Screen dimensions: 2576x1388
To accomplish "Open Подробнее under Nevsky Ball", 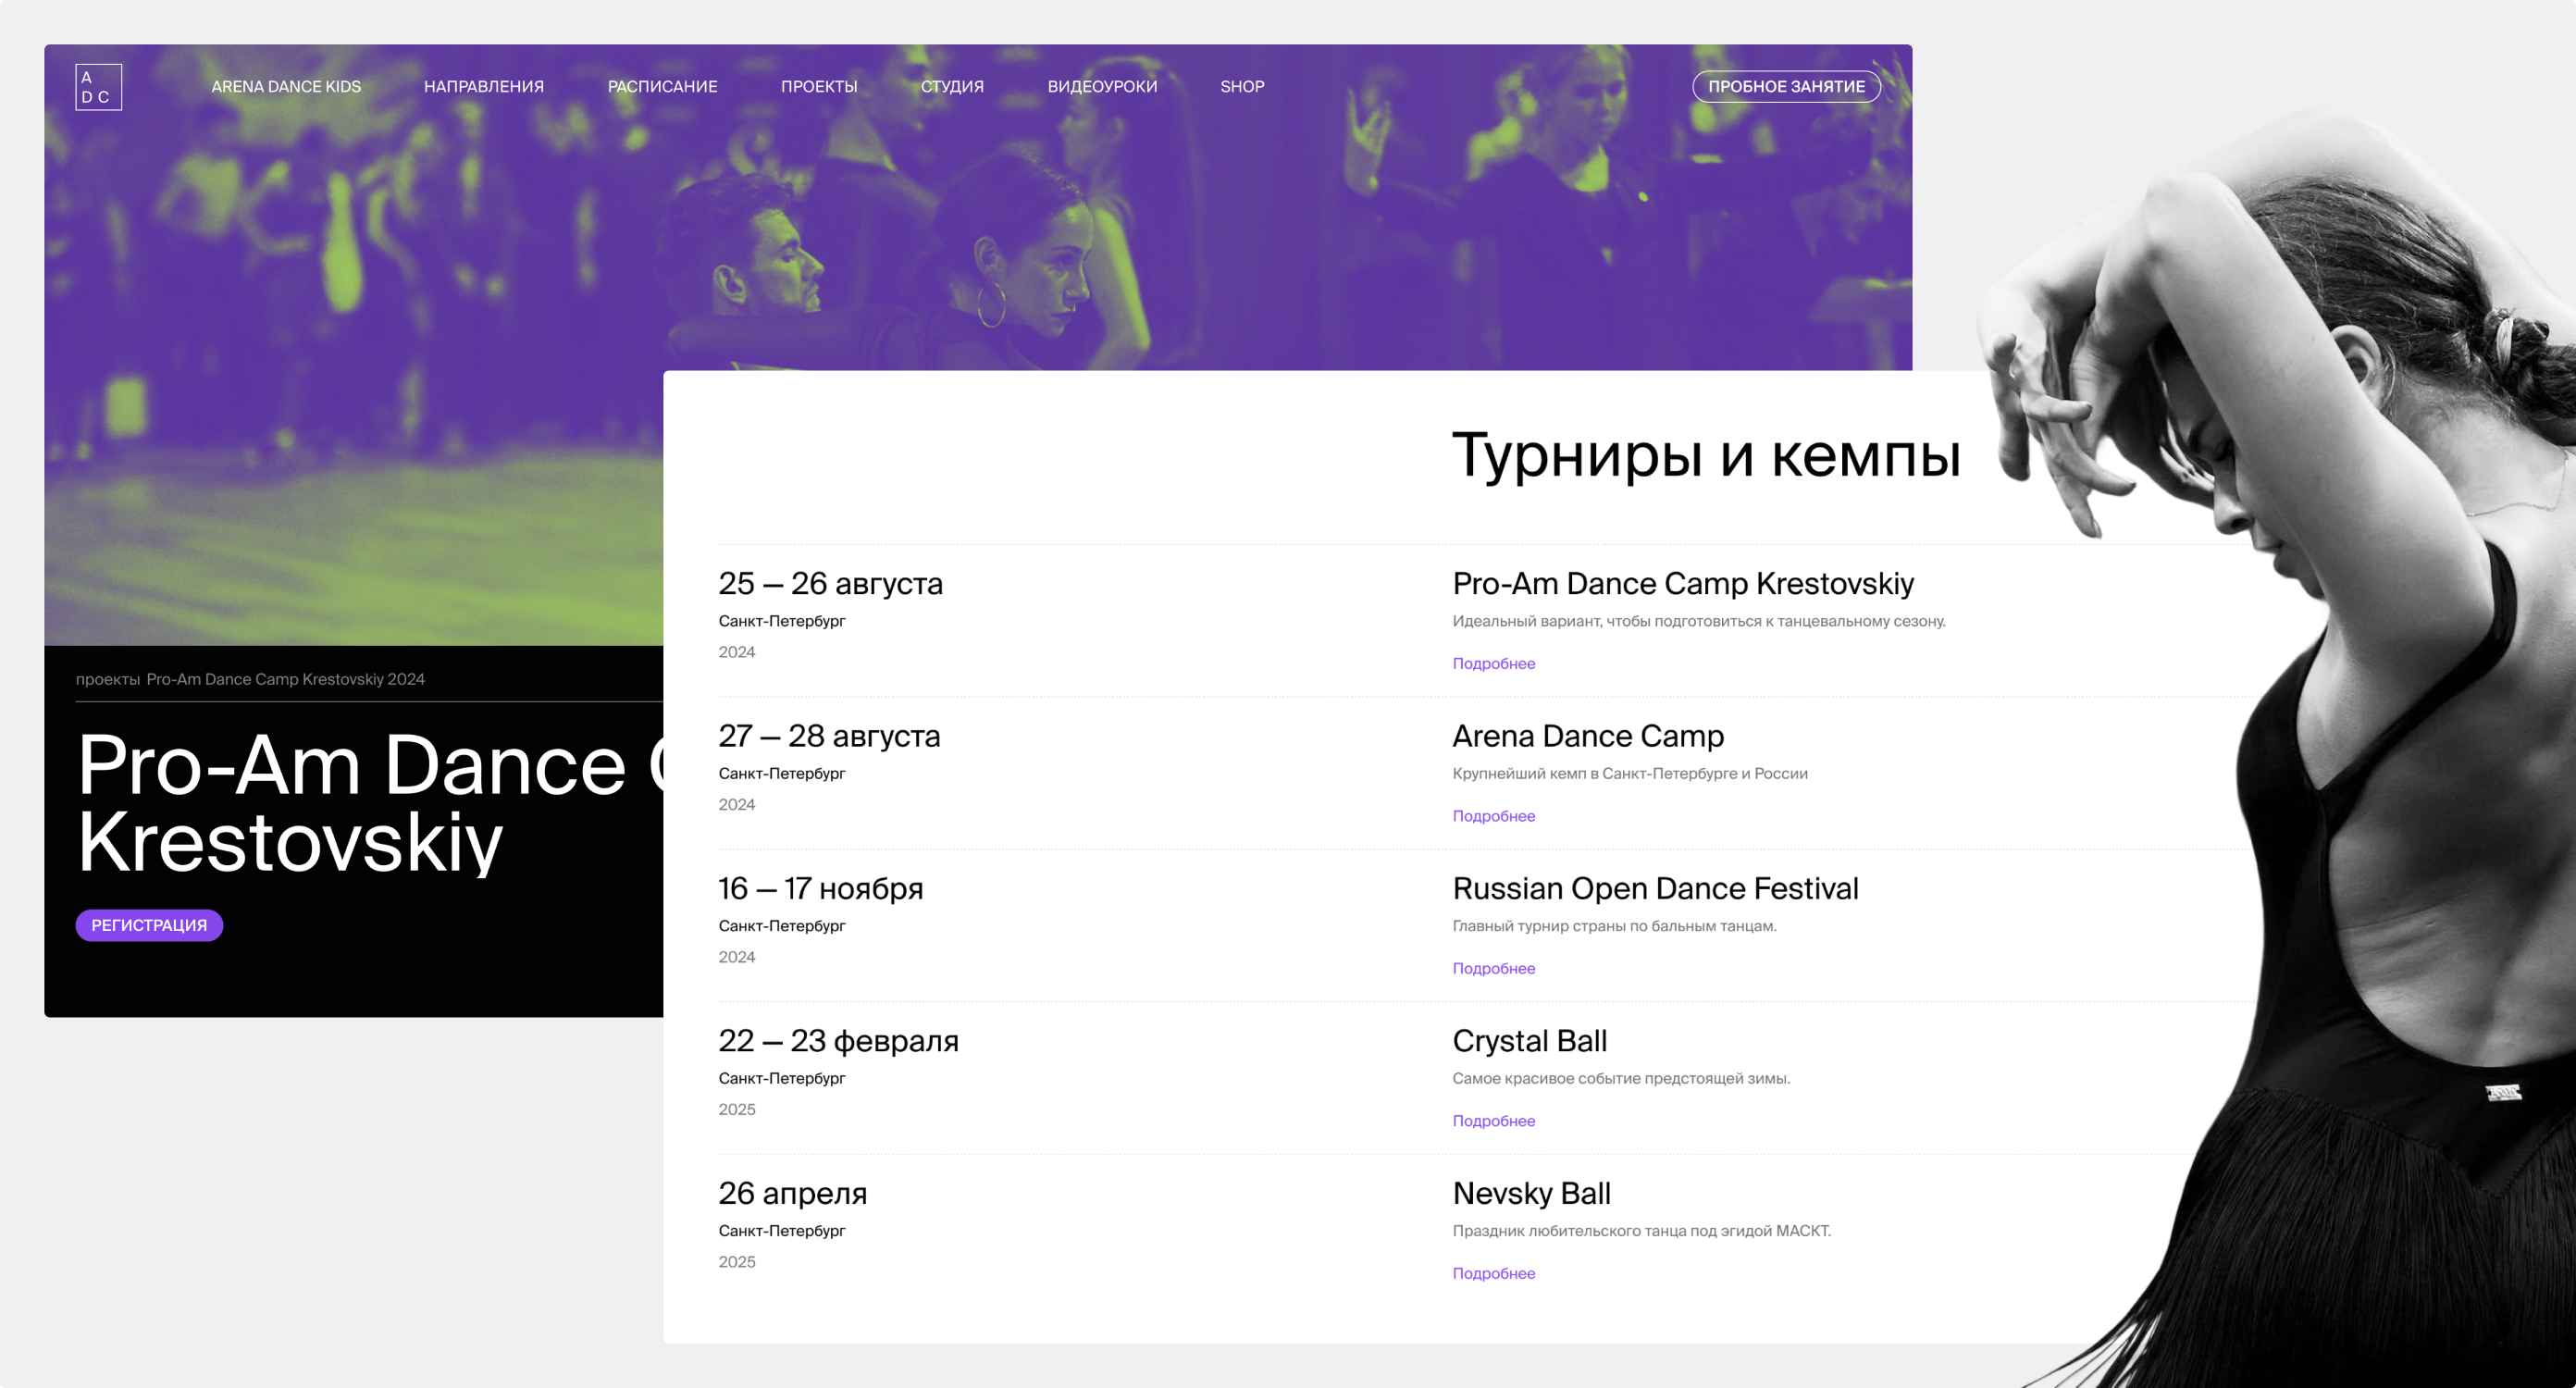I will [x=1493, y=1272].
